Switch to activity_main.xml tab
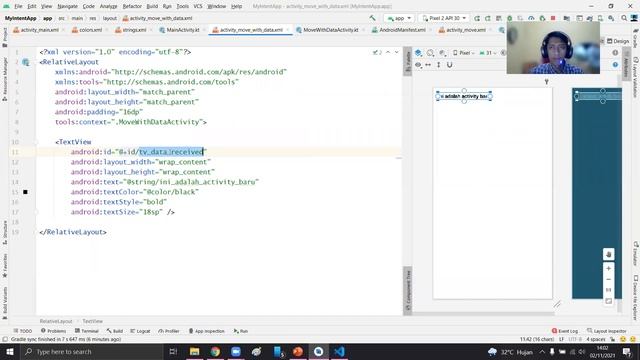640x360 pixels. coord(36,30)
